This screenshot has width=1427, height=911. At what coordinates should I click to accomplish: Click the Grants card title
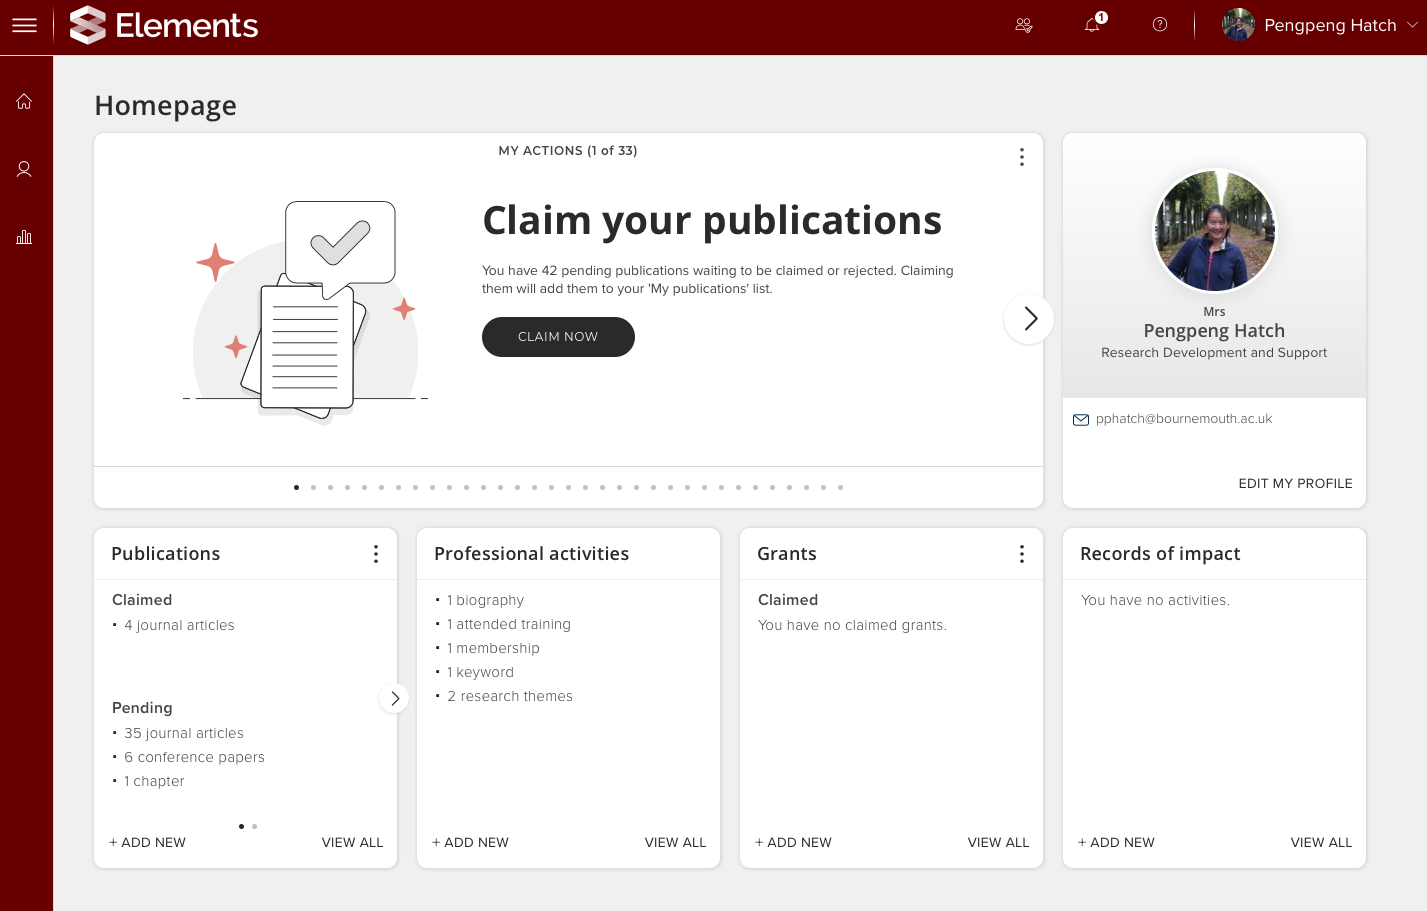[x=787, y=554]
